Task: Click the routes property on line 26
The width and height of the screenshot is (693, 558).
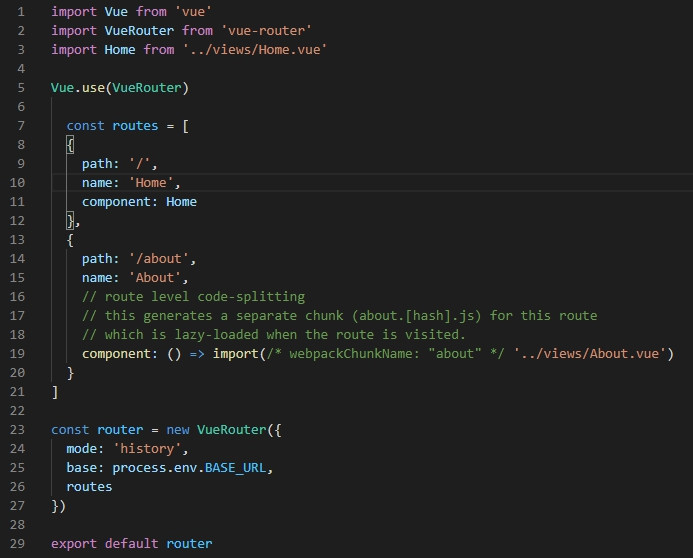Action: pyautogui.click(x=89, y=486)
